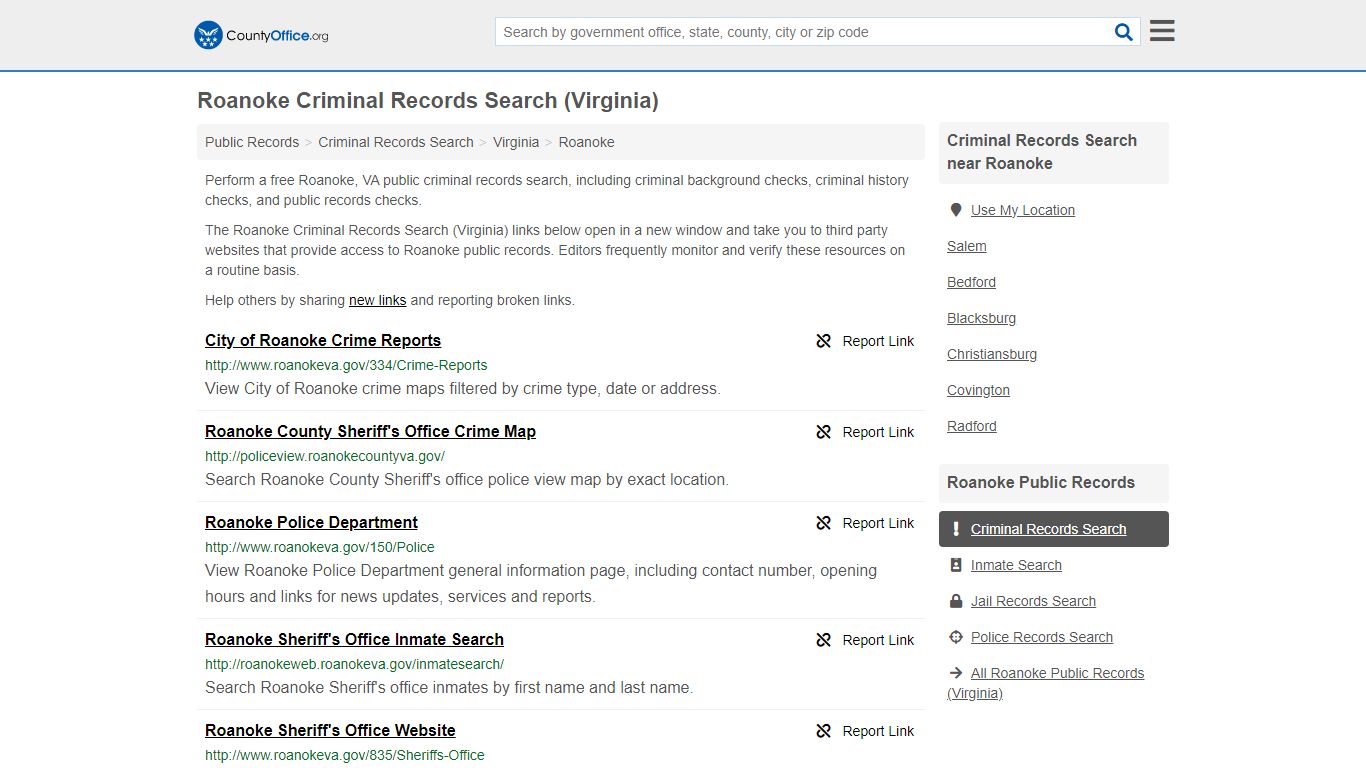Select nearby city Blacksburg
The width and height of the screenshot is (1366, 768).
pos(981,318)
